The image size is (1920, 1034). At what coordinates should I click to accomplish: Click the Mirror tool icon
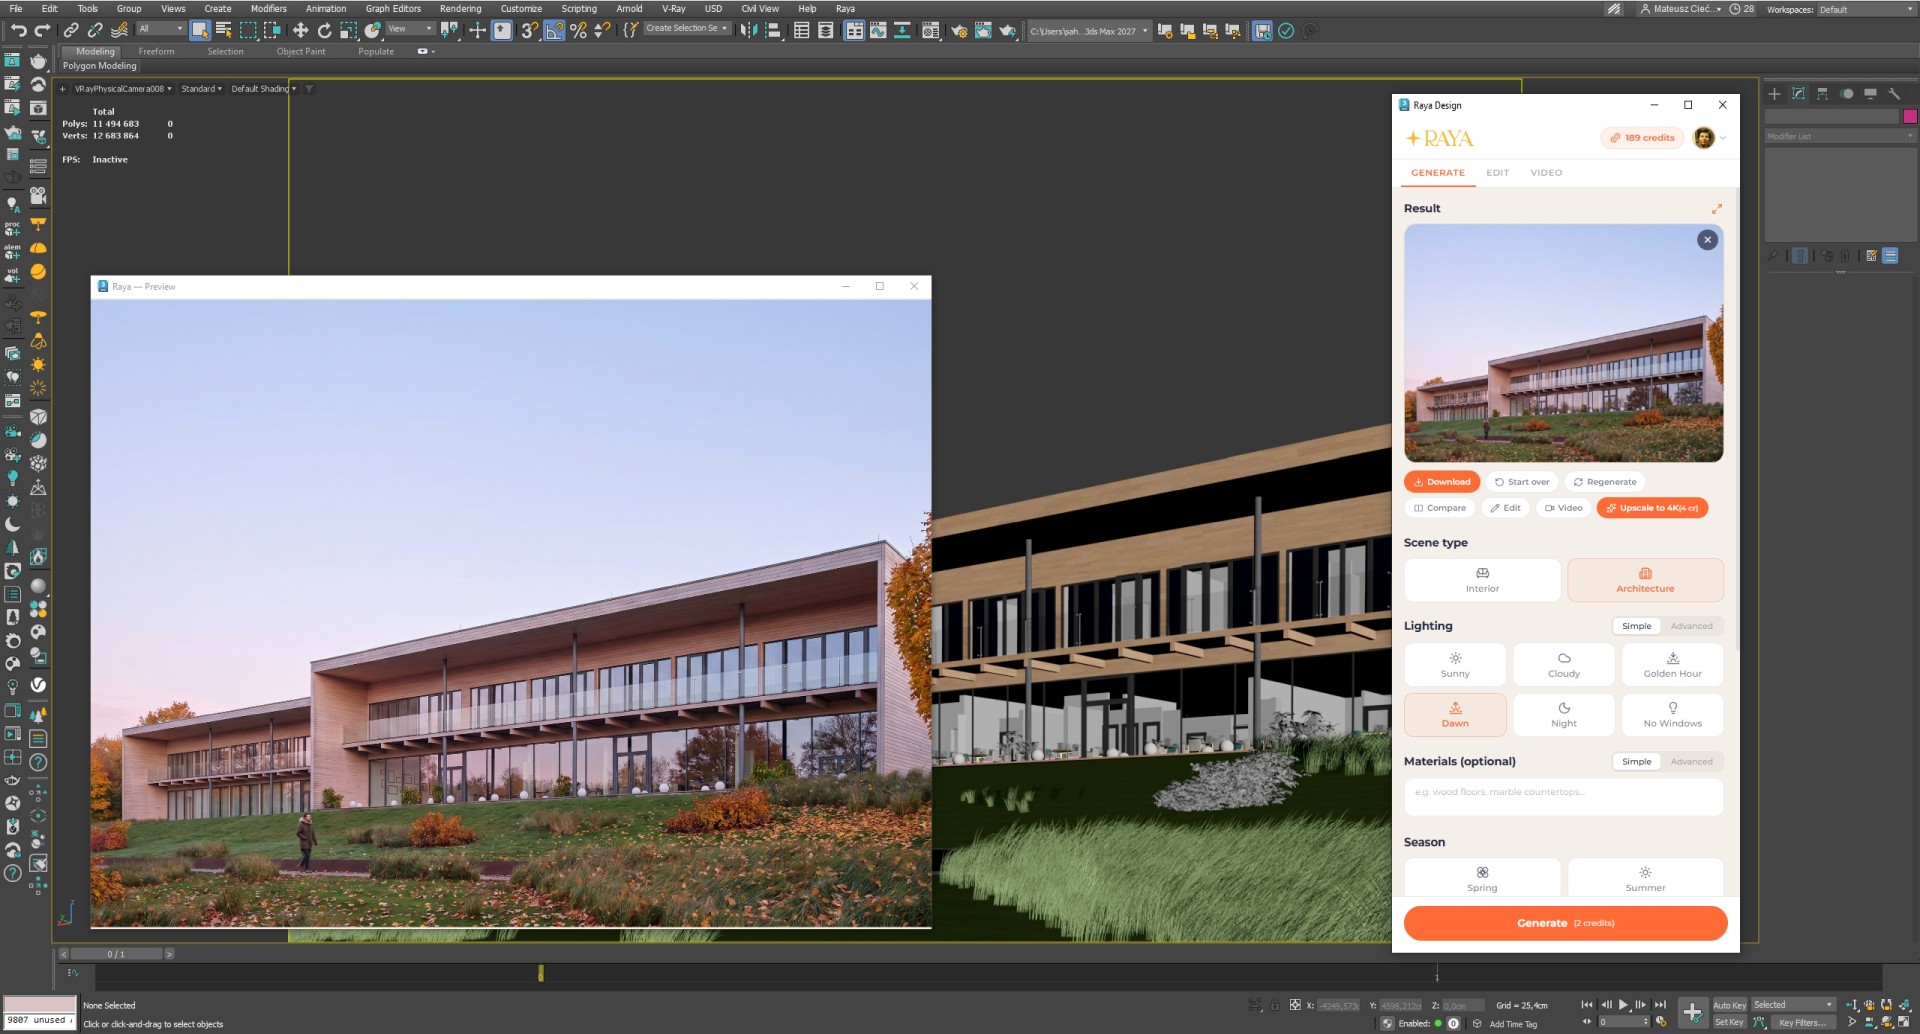coord(749,30)
